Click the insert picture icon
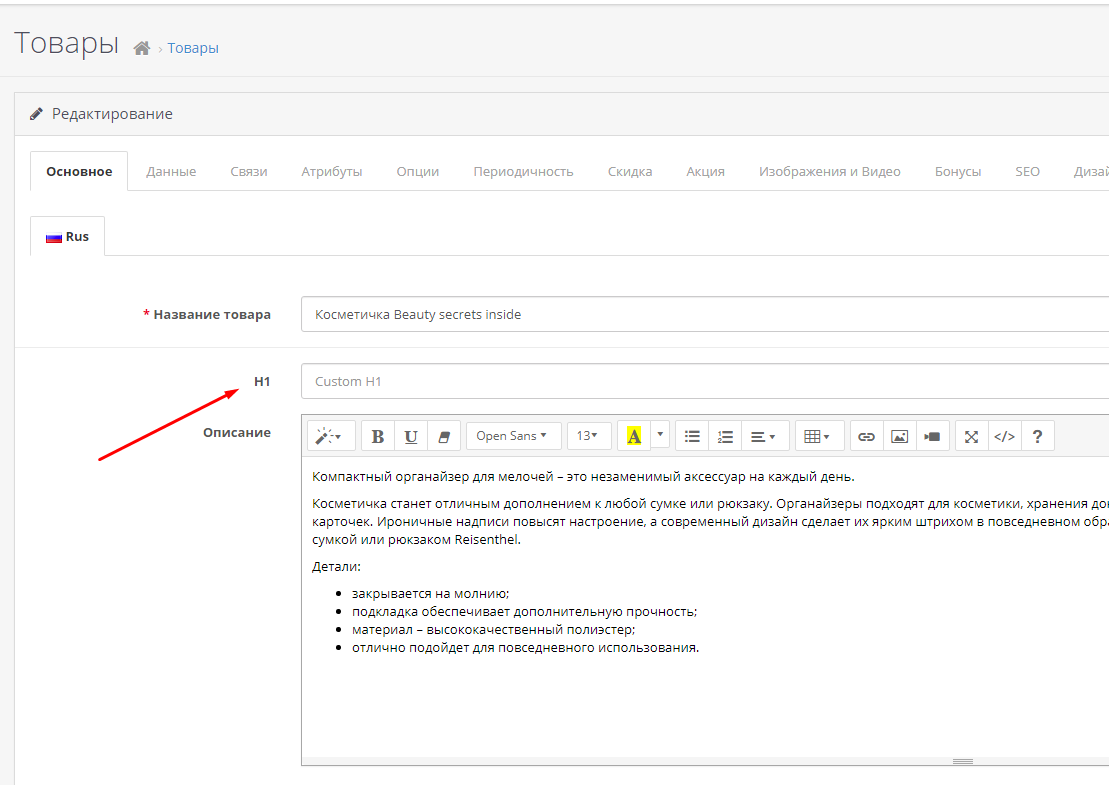Screen dimensions: 1109x785 900,436
